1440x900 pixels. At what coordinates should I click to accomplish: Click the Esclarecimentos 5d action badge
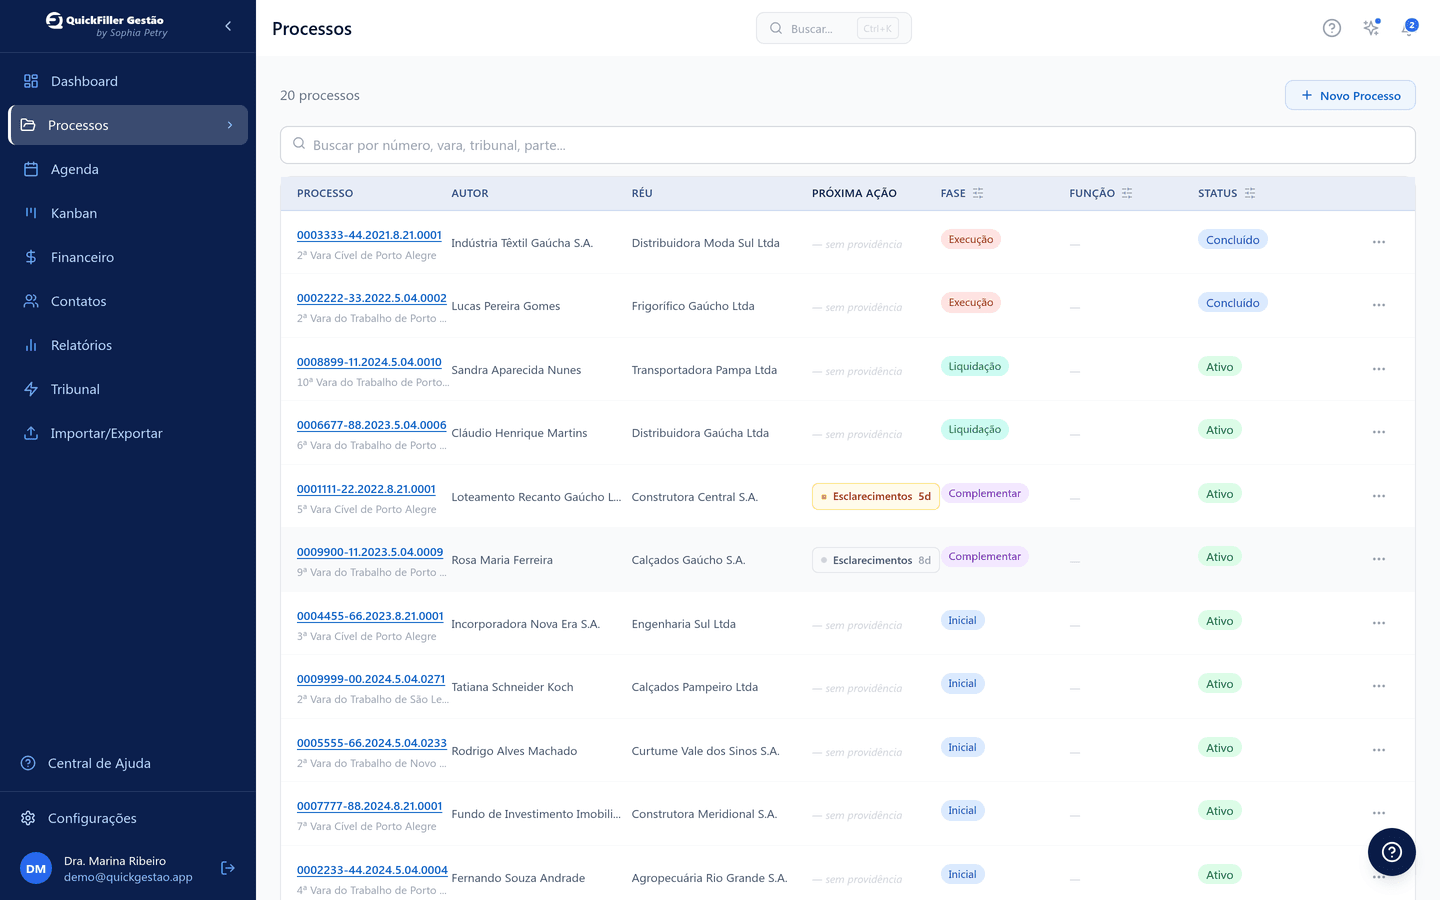click(876, 496)
